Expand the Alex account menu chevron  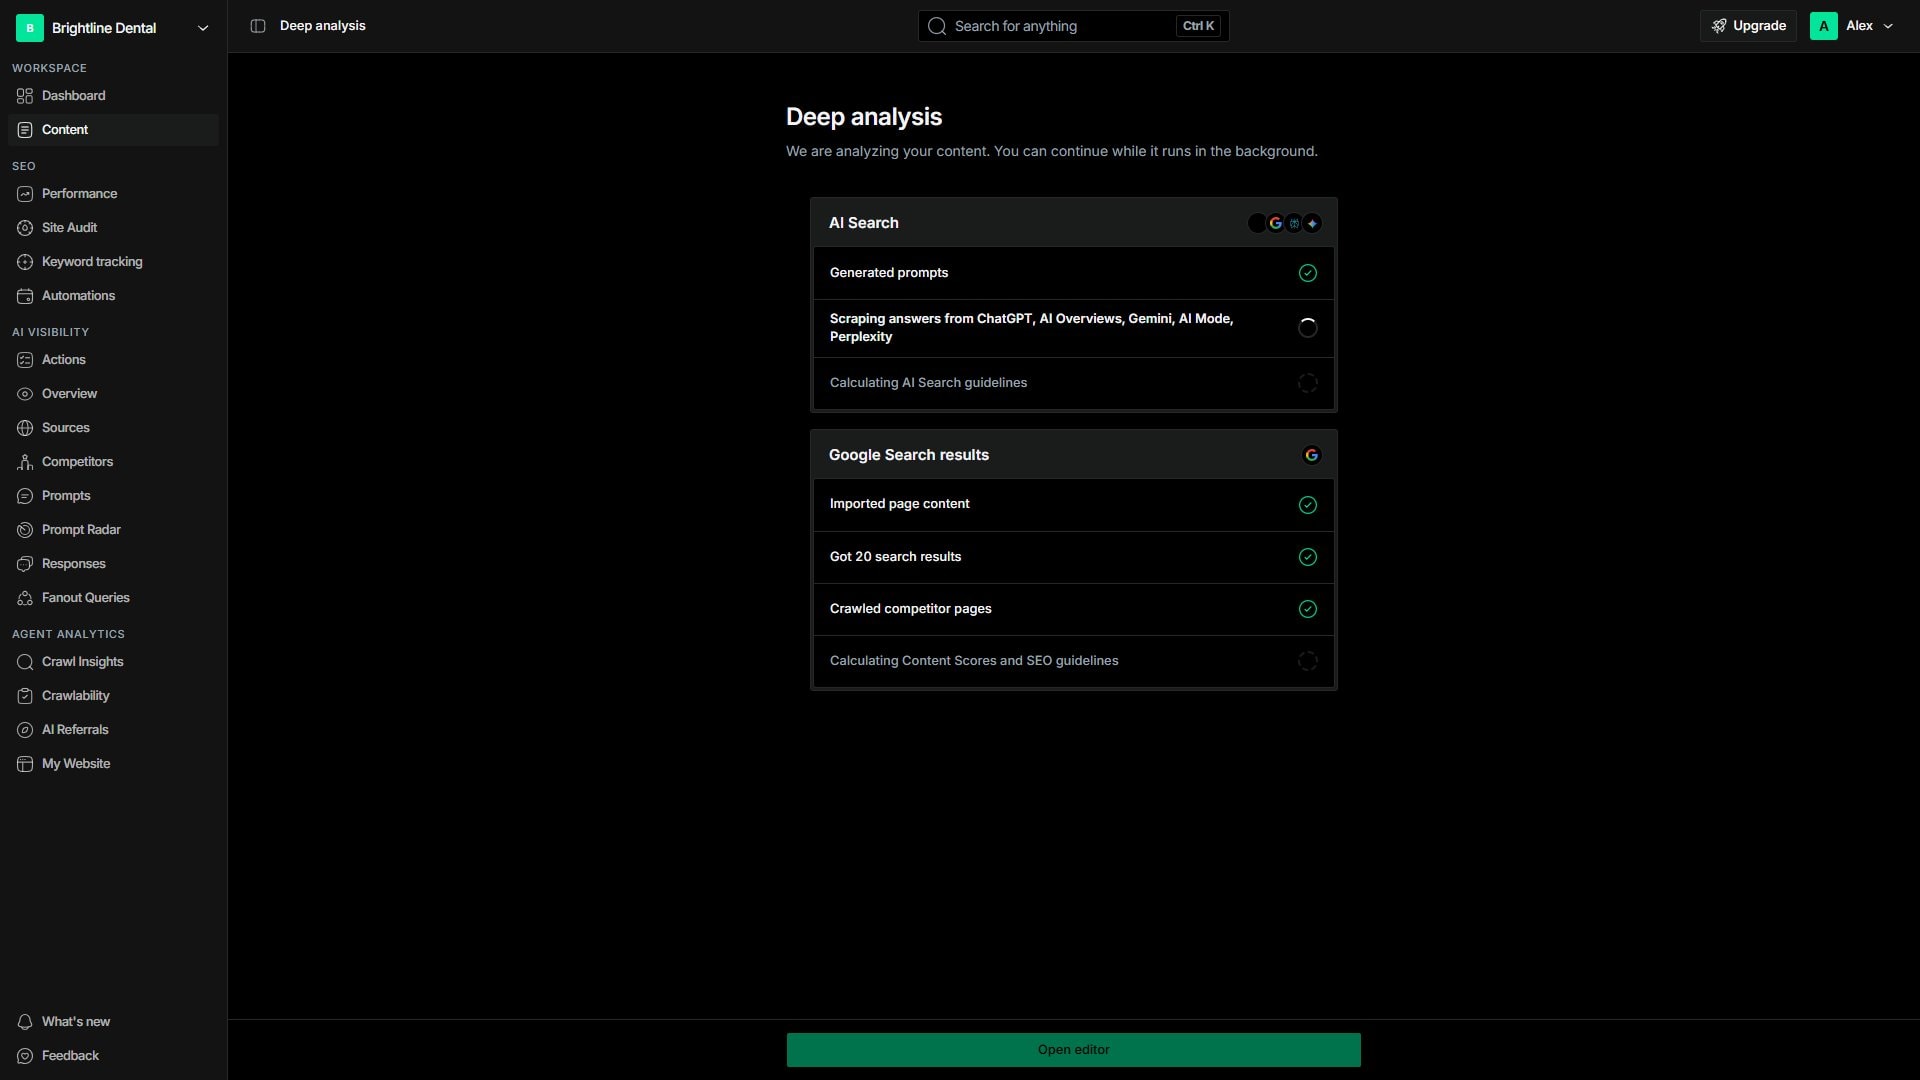tap(1888, 26)
